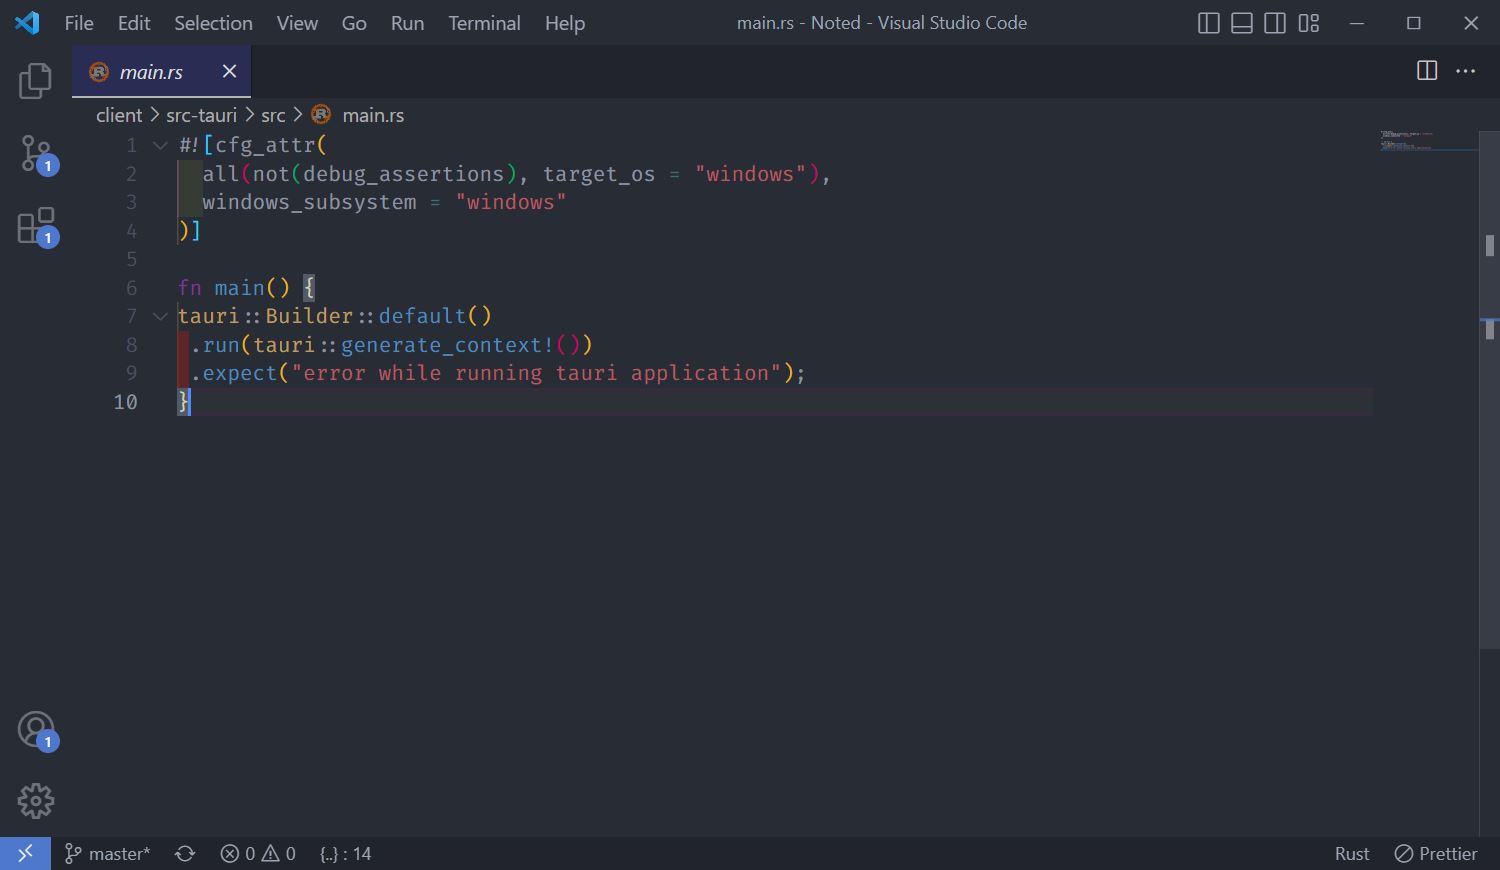Viewport: 1500px width, 870px height.
Task: Open the editor More Actions menu
Action: (x=1466, y=70)
